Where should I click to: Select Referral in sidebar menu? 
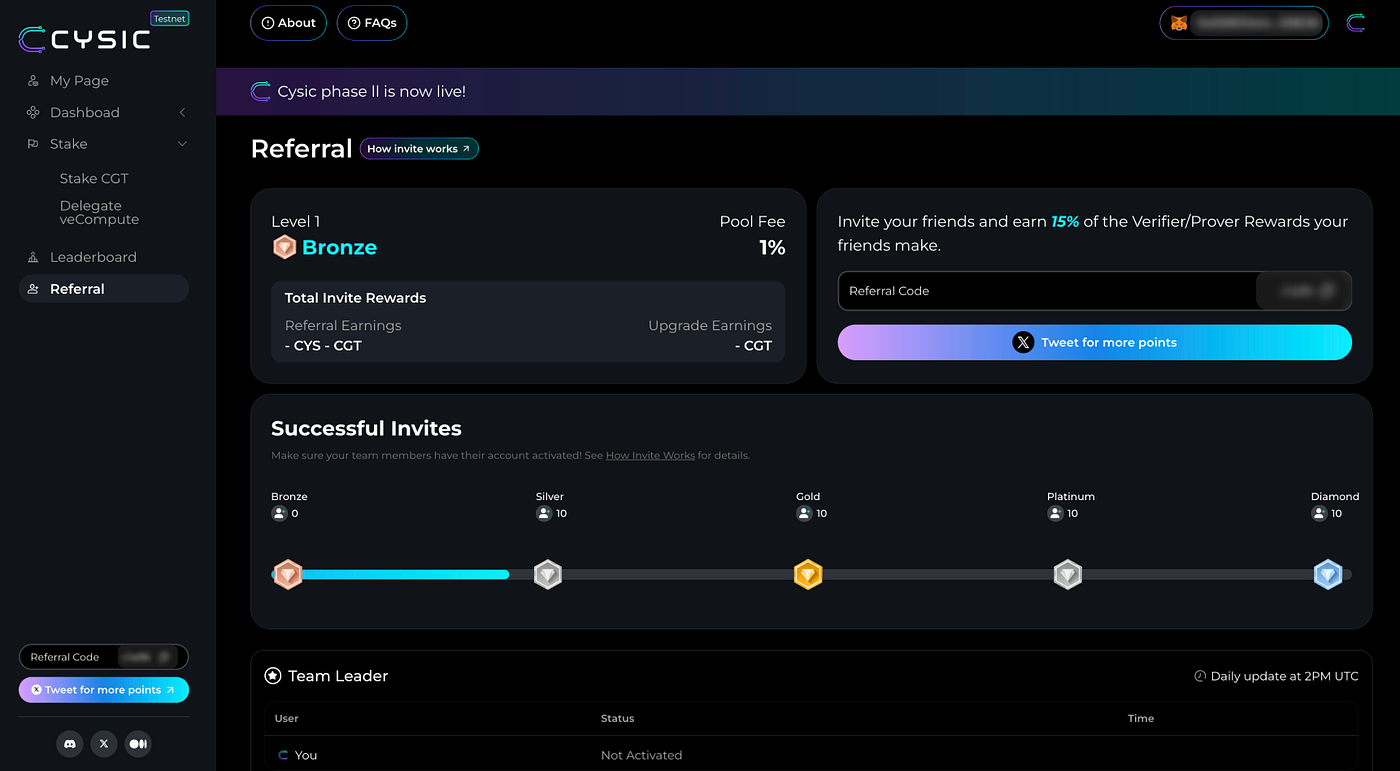coord(104,289)
